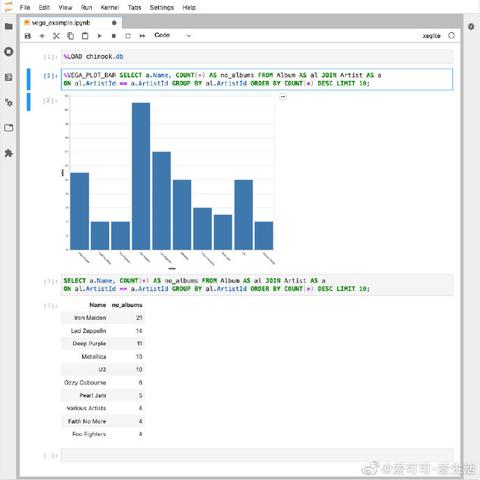Viewport: 480px width, 480px height.
Task: Restart kernel and run all cells
Action: [x=142, y=36]
